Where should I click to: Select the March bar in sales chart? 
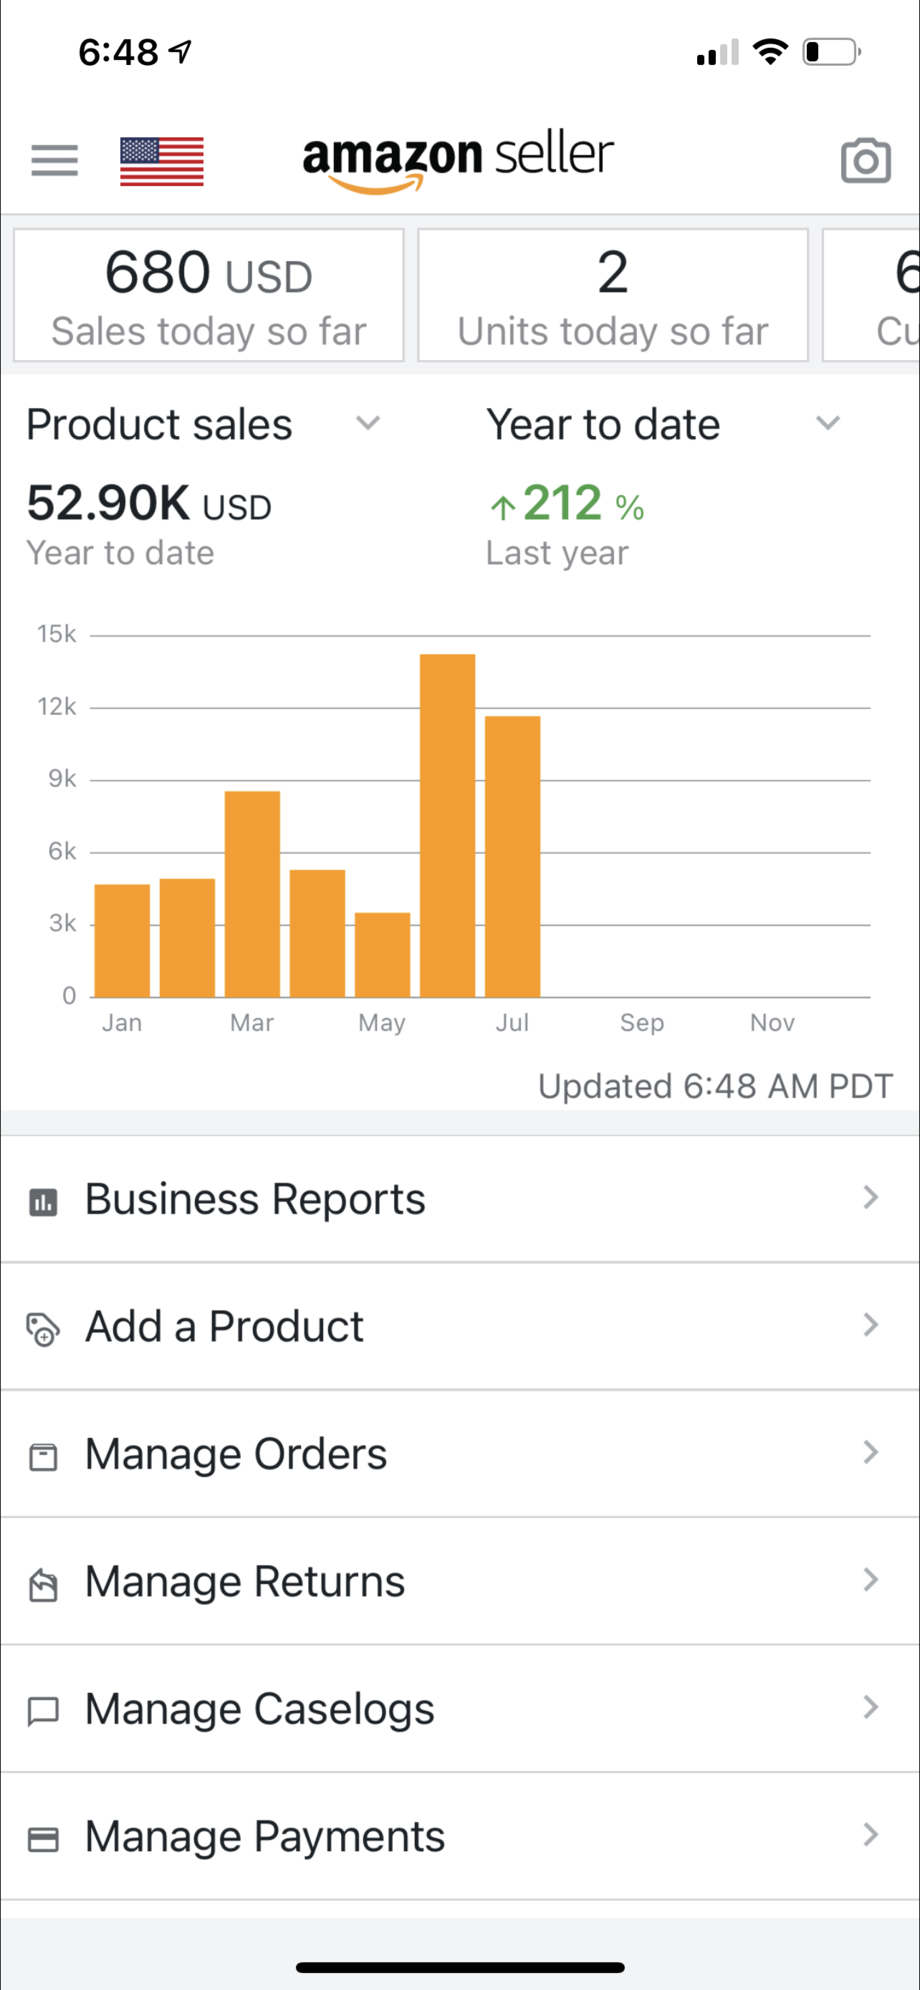tap(252, 894)
